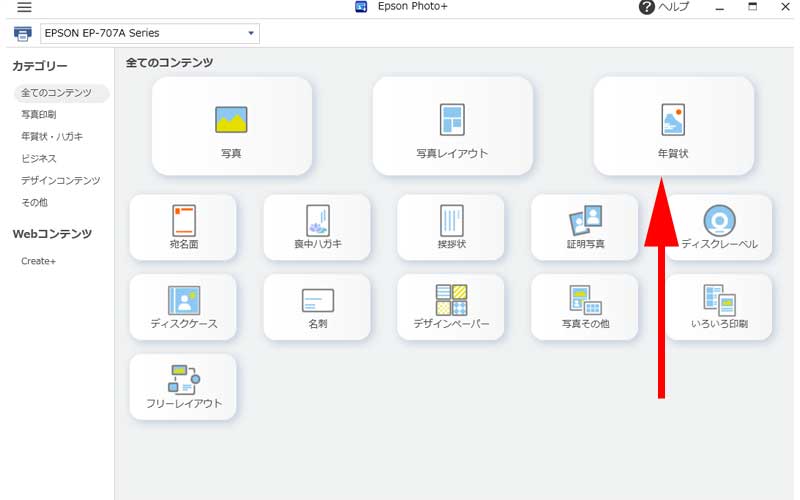The width and height of the screenshot is (800, 500).
Task: Click the printer icon beside printer selector
Action: pos(22,34)
